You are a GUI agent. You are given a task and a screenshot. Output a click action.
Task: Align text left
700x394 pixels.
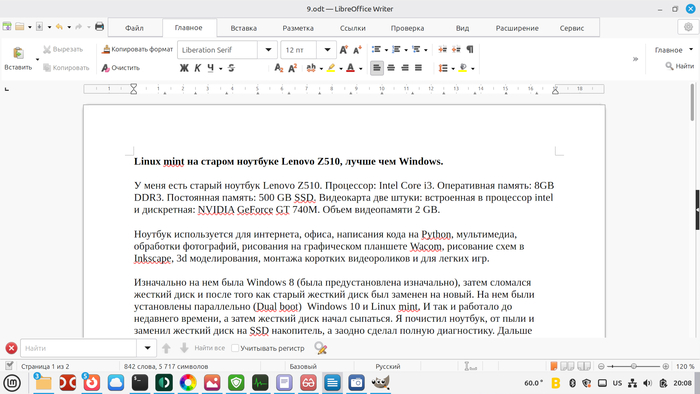click(377, 68)
